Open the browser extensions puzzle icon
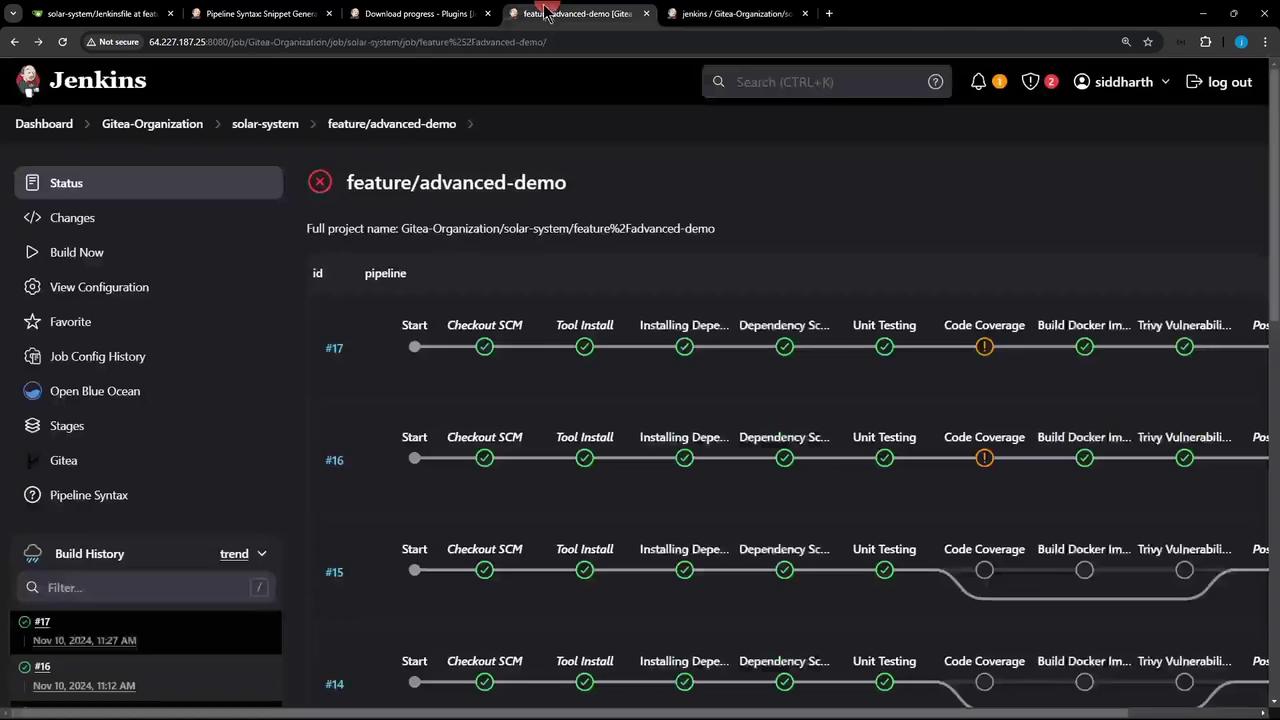This screenshot has height=720, width=1280. 1205,42
